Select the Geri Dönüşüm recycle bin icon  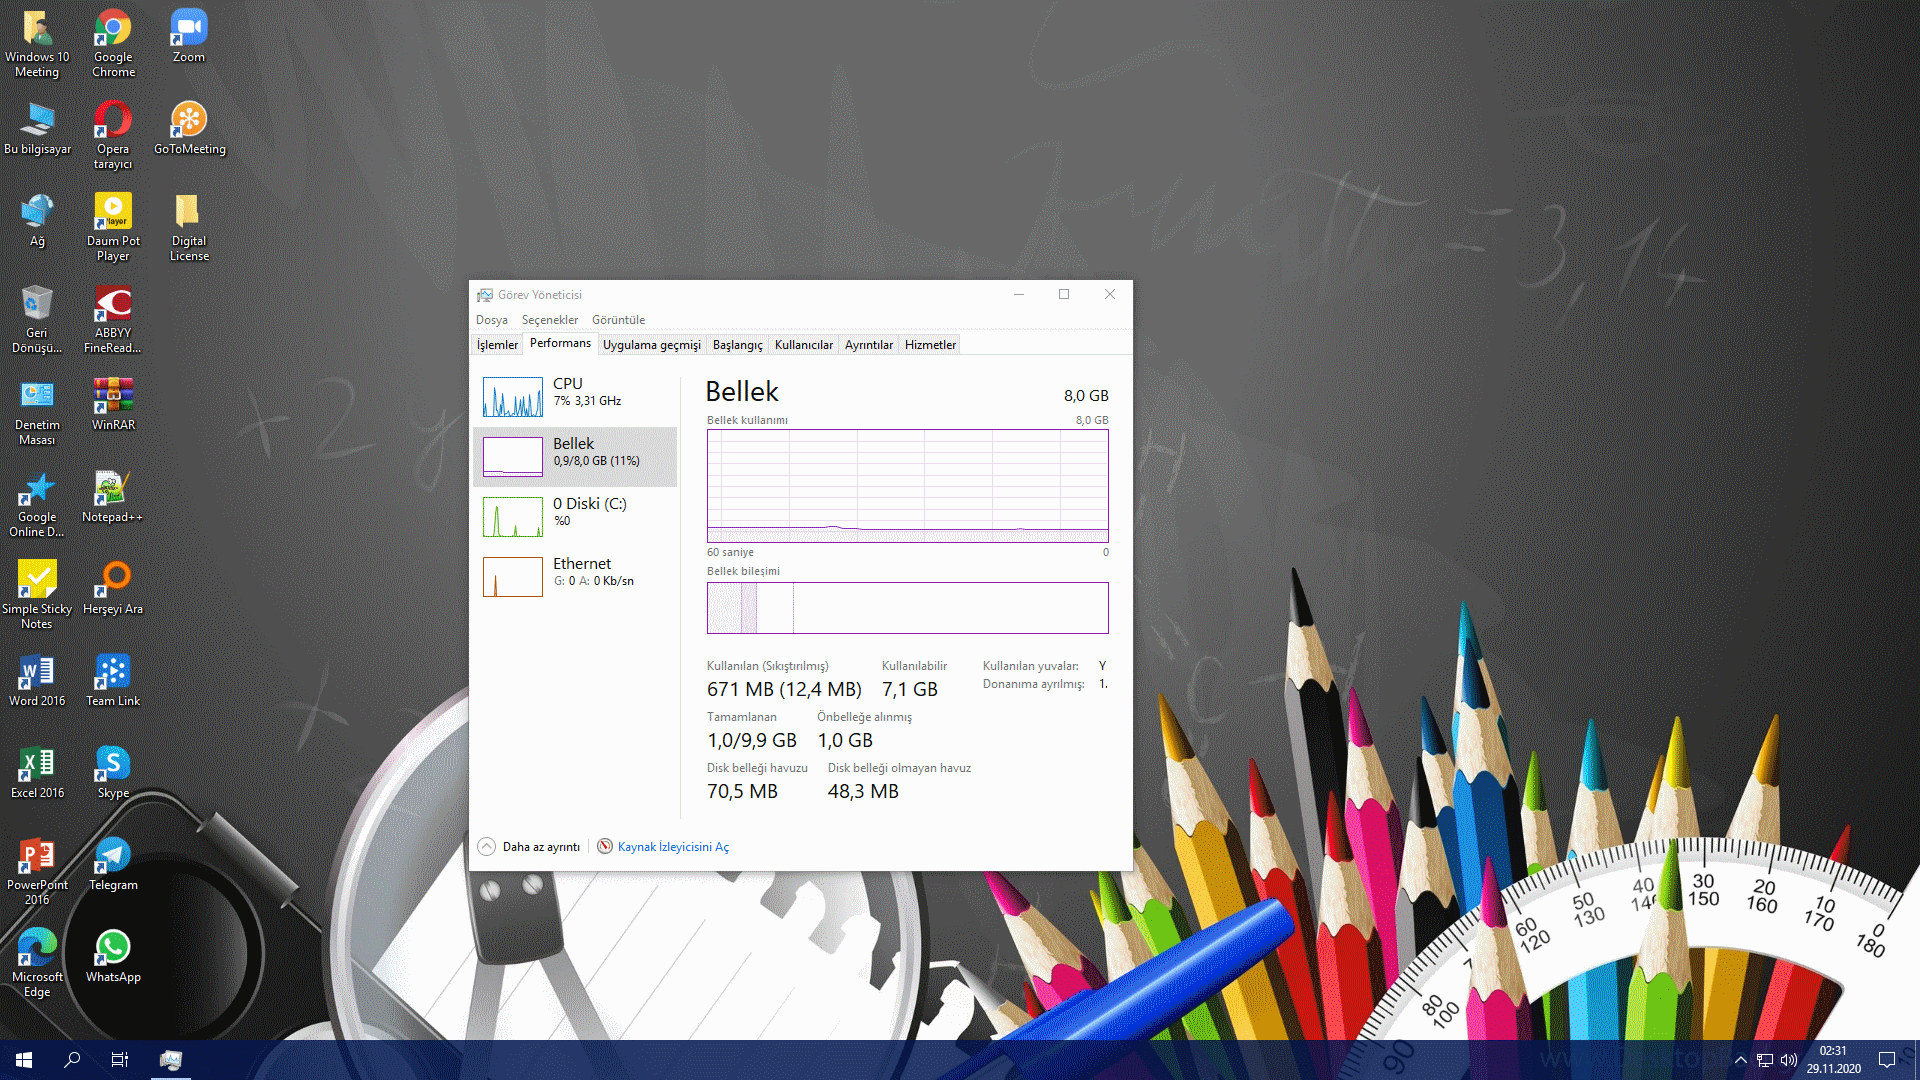(37, 319)
